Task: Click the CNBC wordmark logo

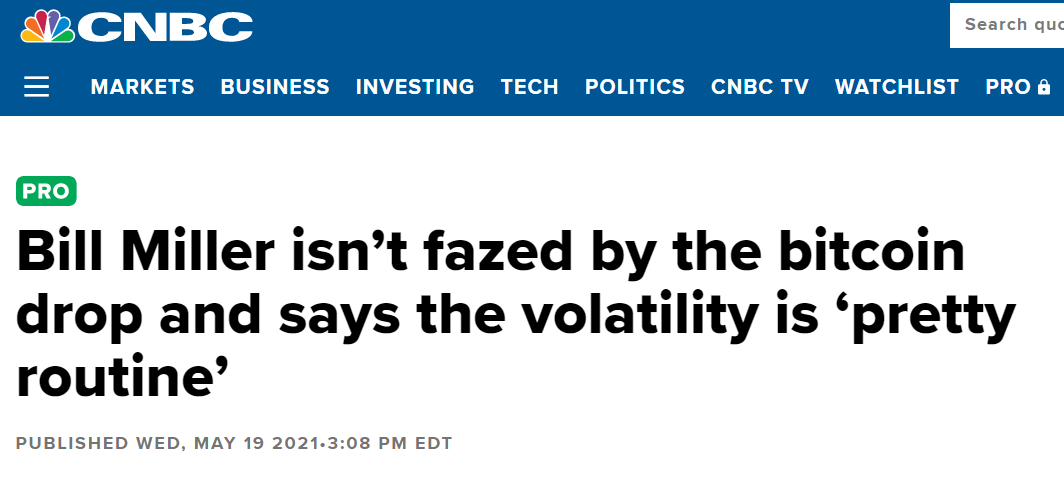Action: coord(166,27)
